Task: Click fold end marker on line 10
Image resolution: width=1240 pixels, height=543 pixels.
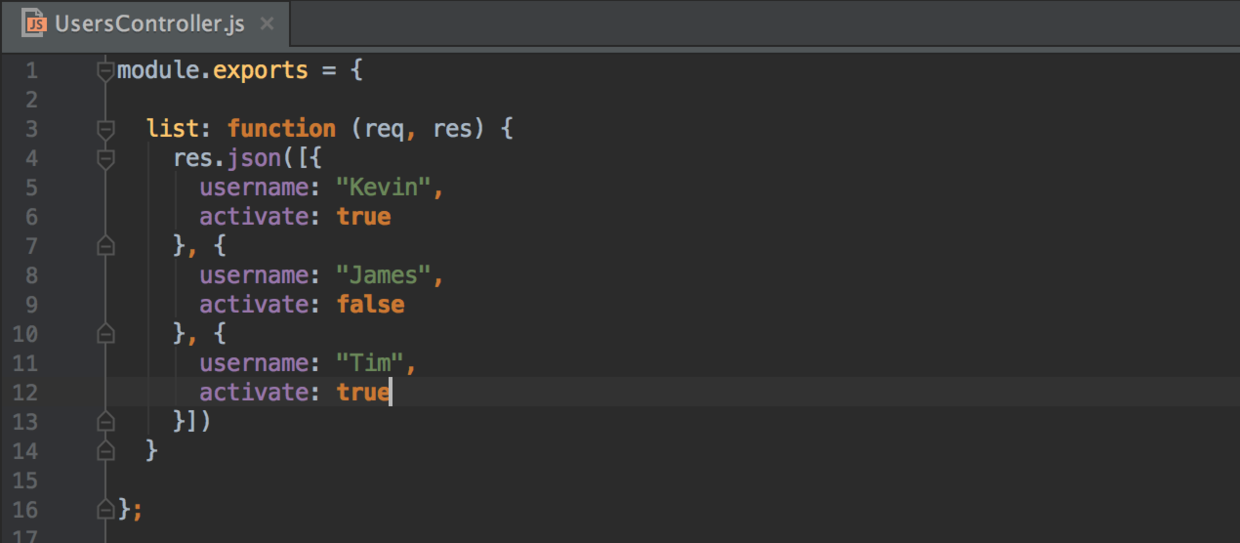Action: [106, 334]
